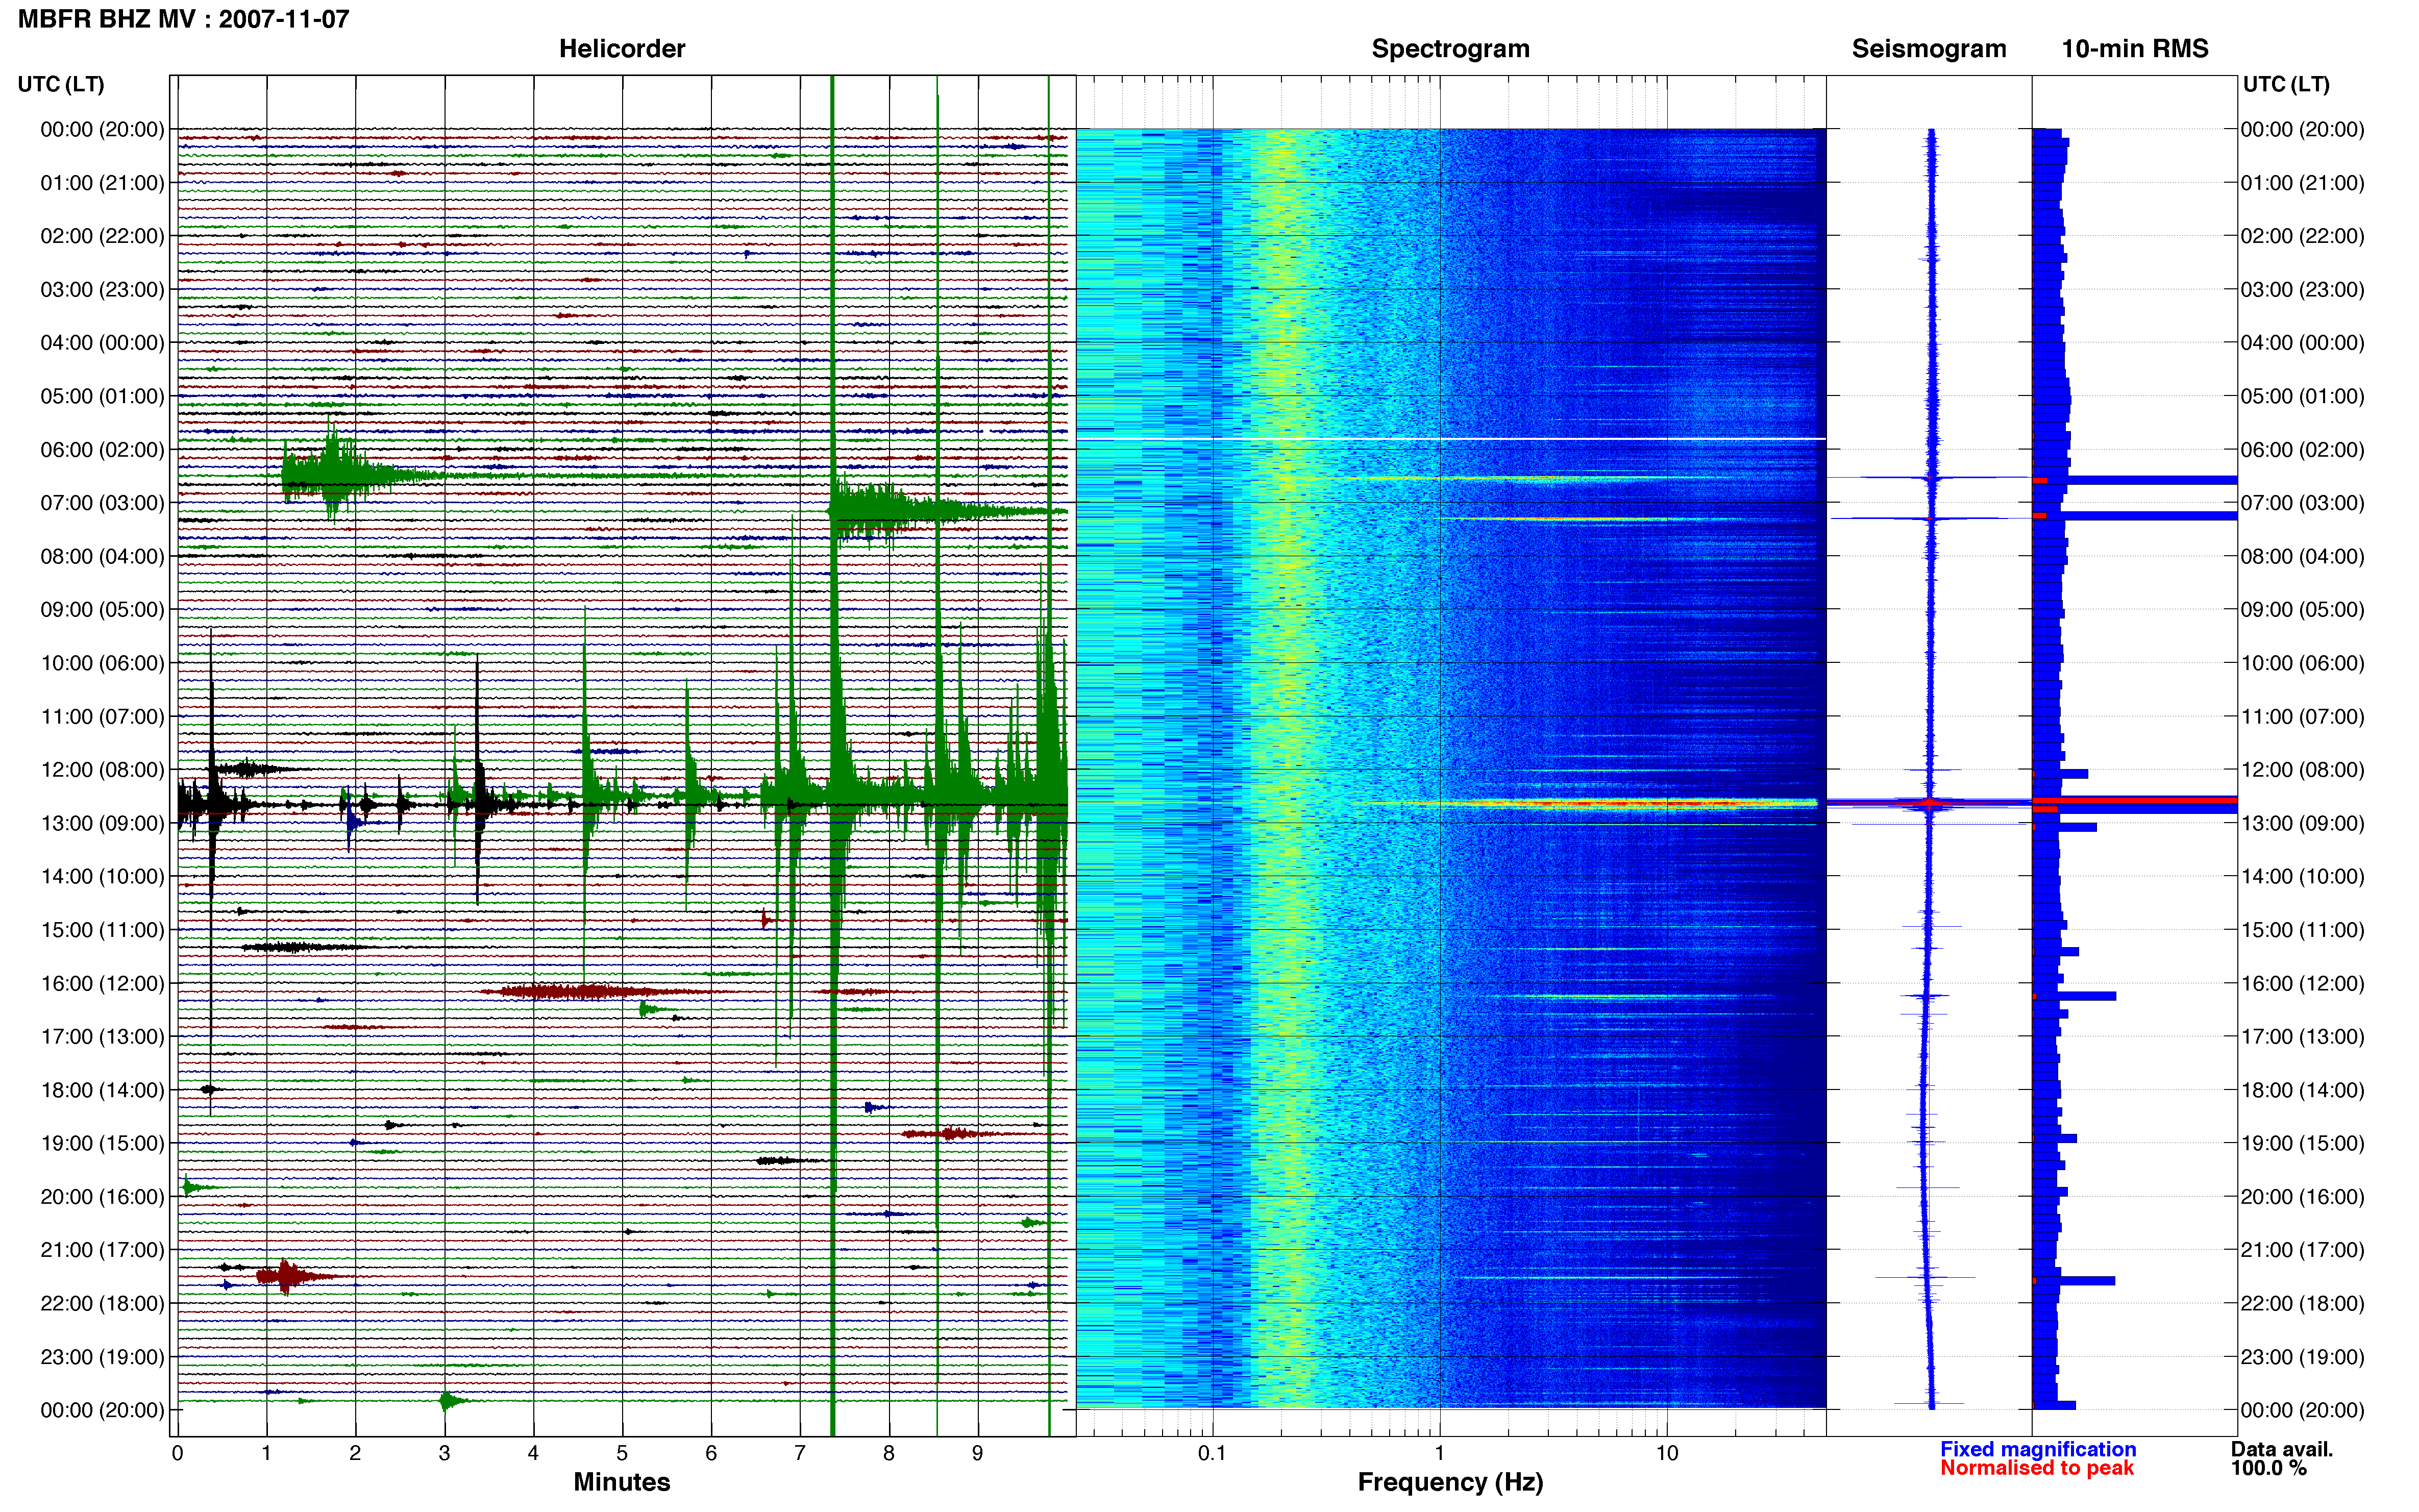Click the '10' frequency tick label

click(1666, 1453)
